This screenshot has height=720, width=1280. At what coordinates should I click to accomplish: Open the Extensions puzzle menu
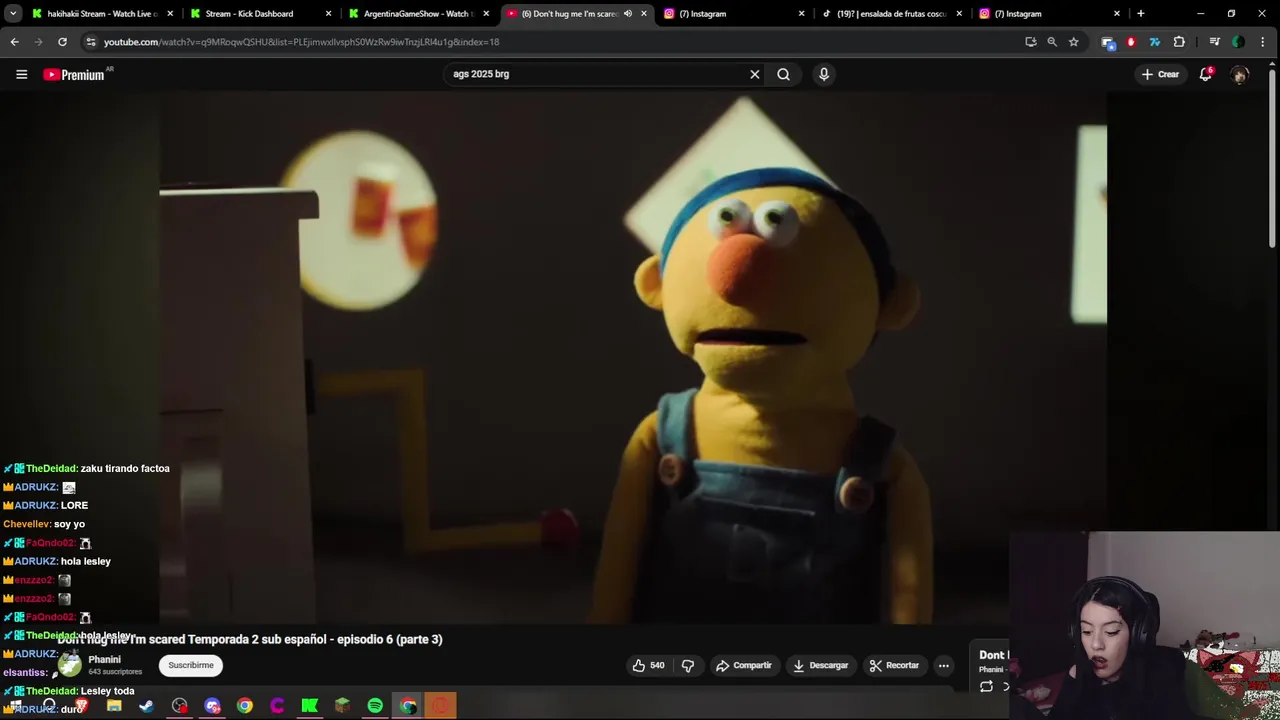1179,42
